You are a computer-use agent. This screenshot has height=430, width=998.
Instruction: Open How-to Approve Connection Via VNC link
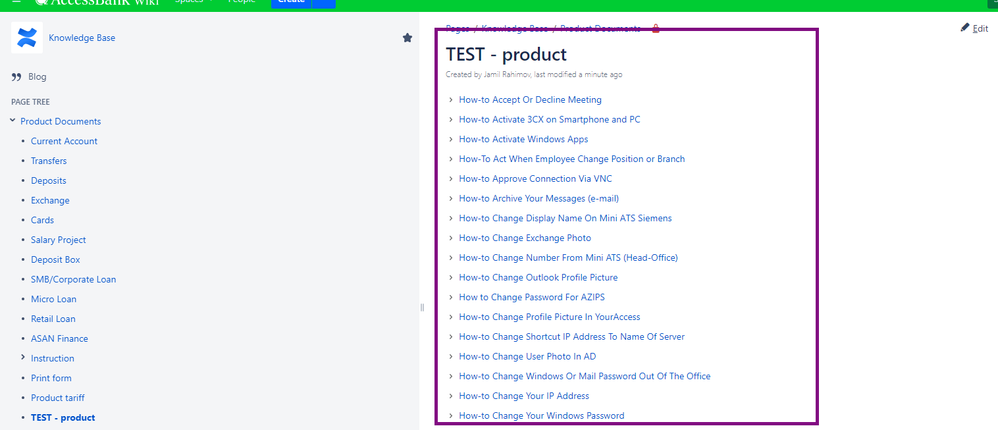(535, 179)
